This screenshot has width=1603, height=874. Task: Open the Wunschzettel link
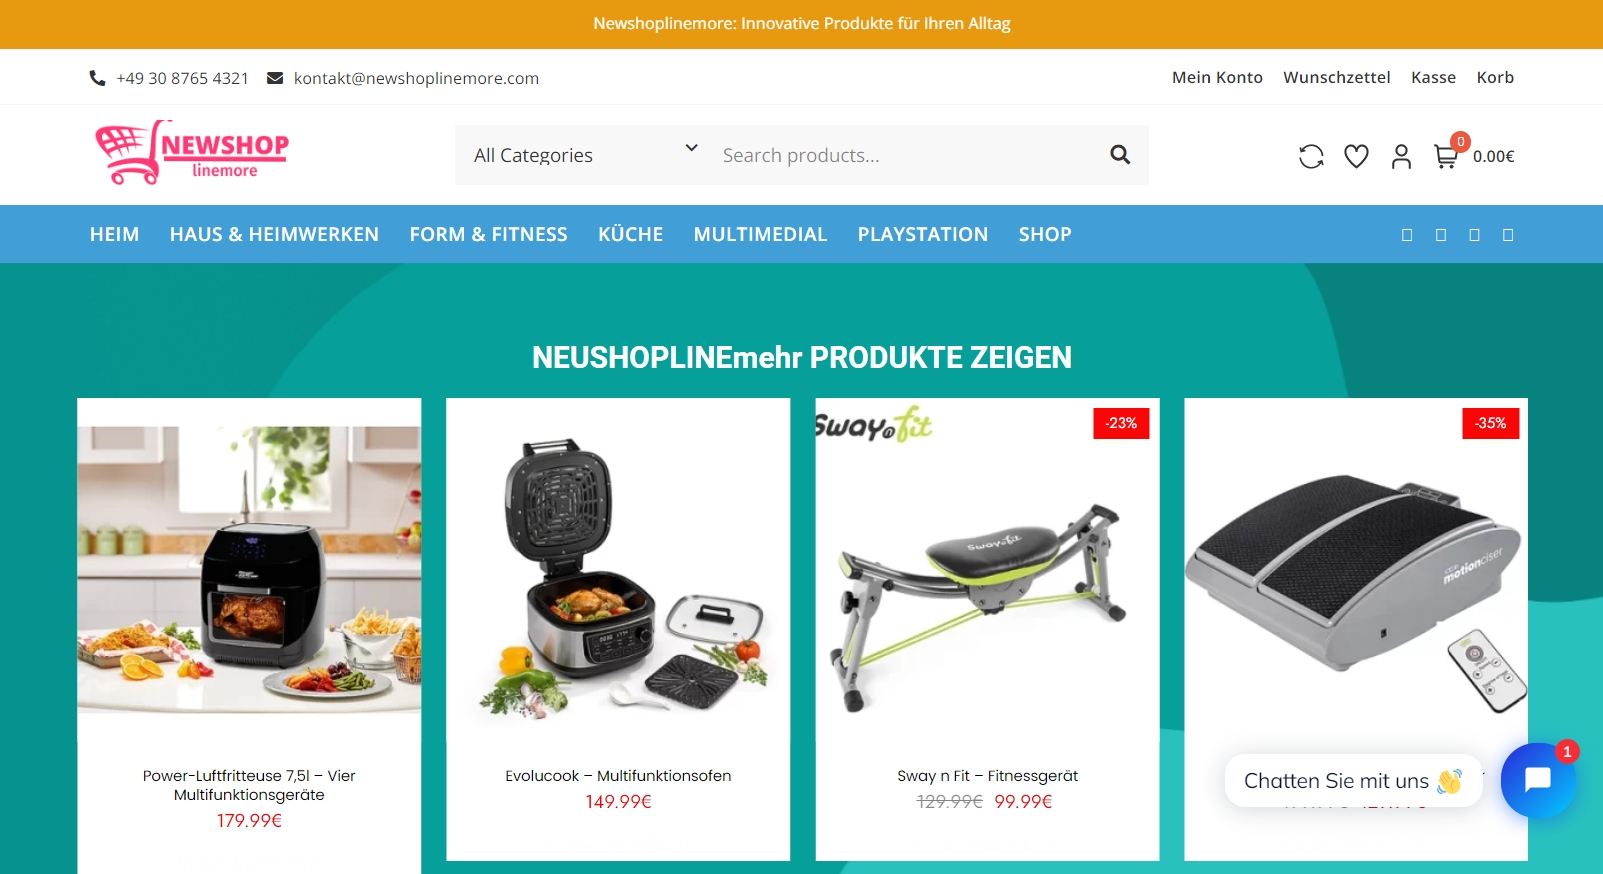(x=1336, y=77)
